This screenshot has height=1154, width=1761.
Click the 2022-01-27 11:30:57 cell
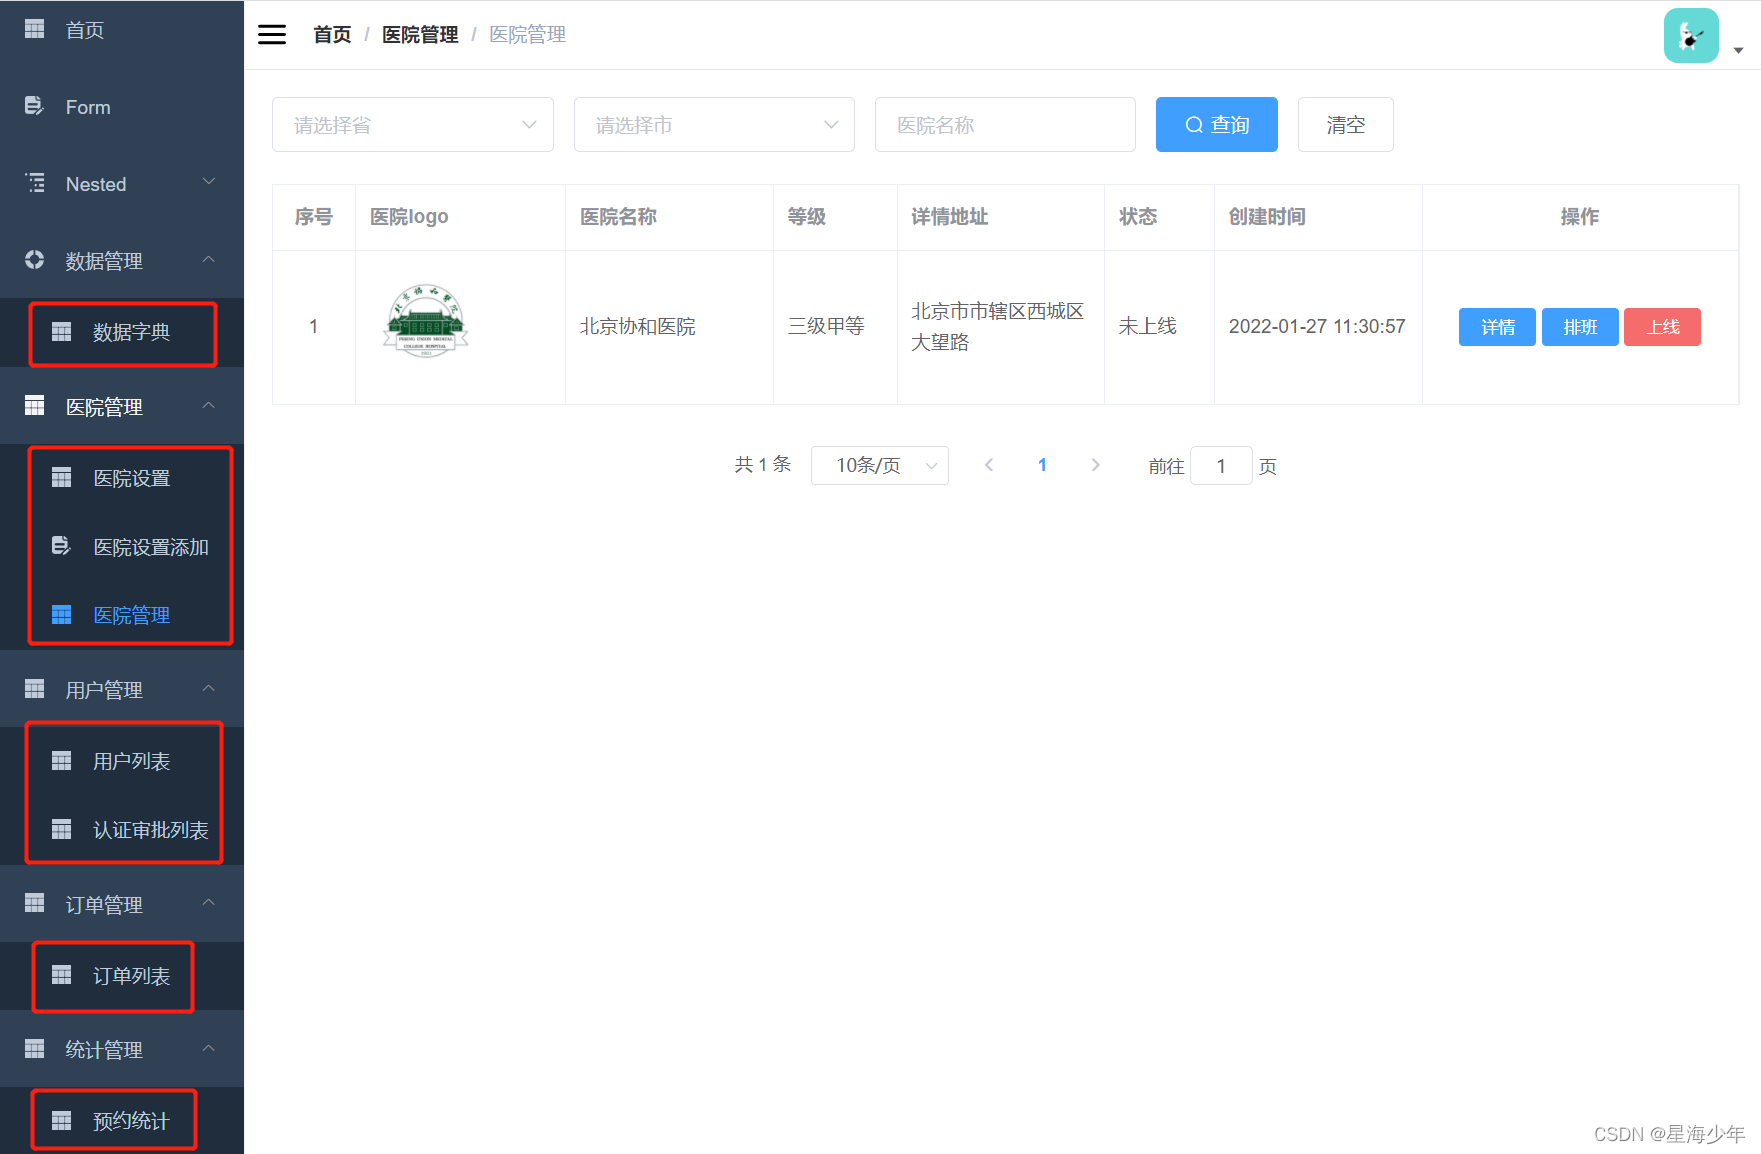1317,327
